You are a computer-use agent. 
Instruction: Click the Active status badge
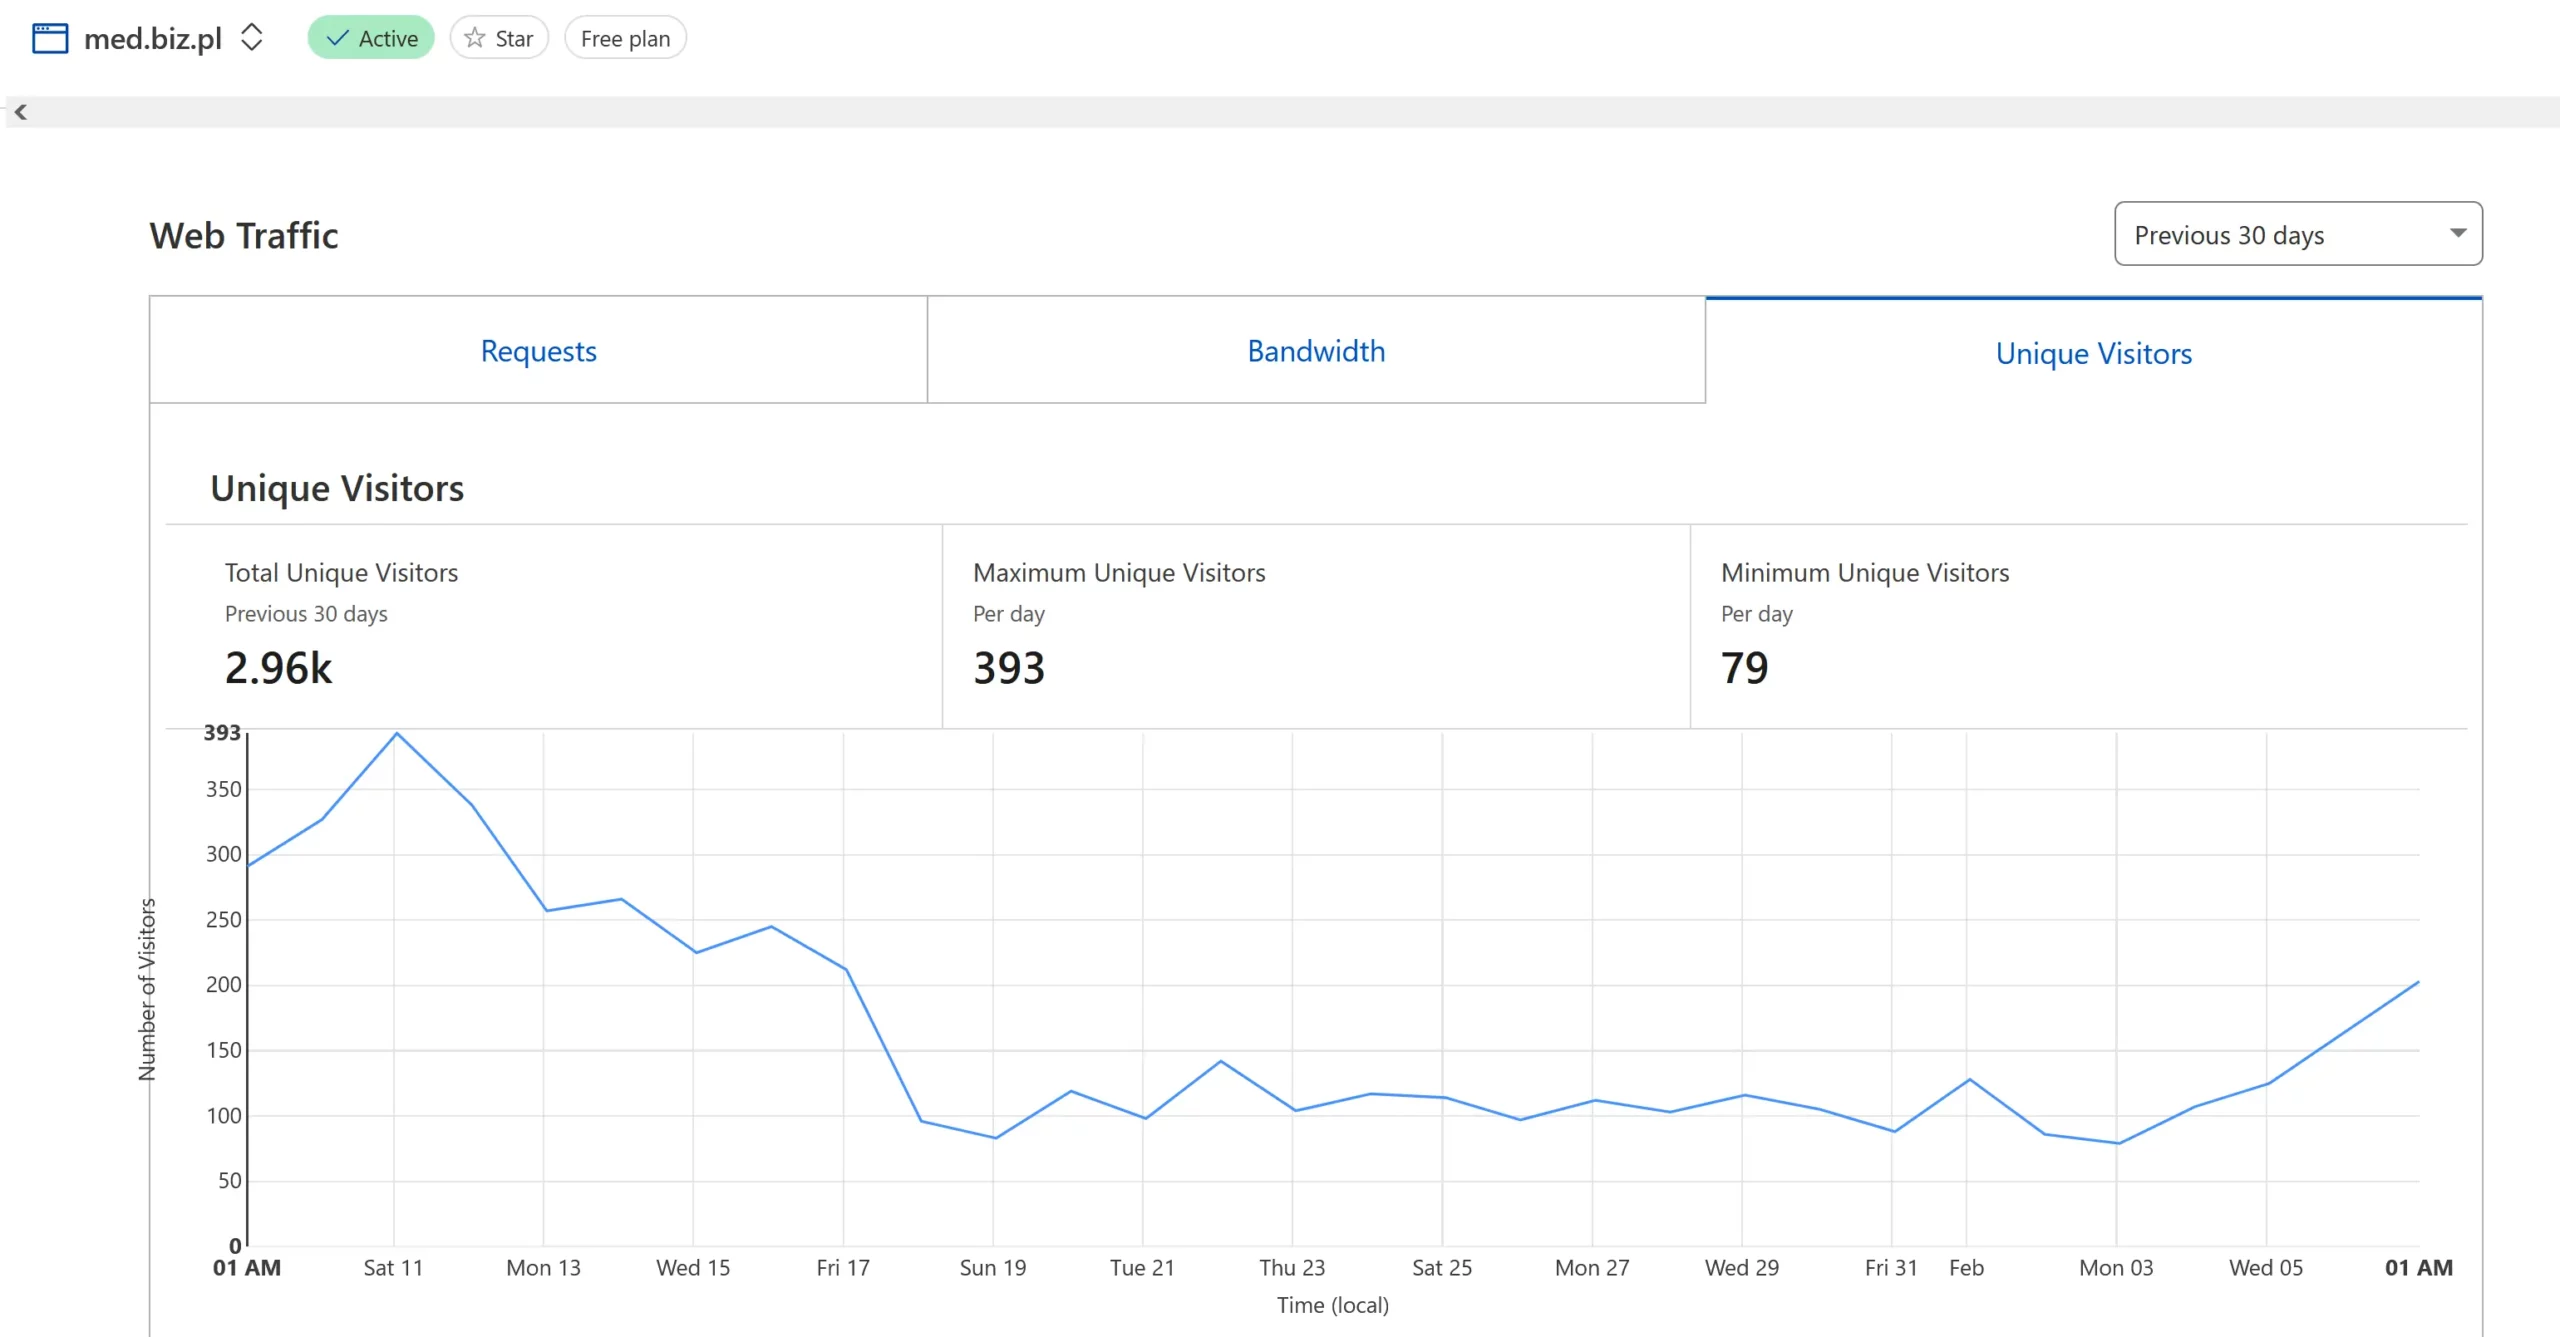coord(371,38)
